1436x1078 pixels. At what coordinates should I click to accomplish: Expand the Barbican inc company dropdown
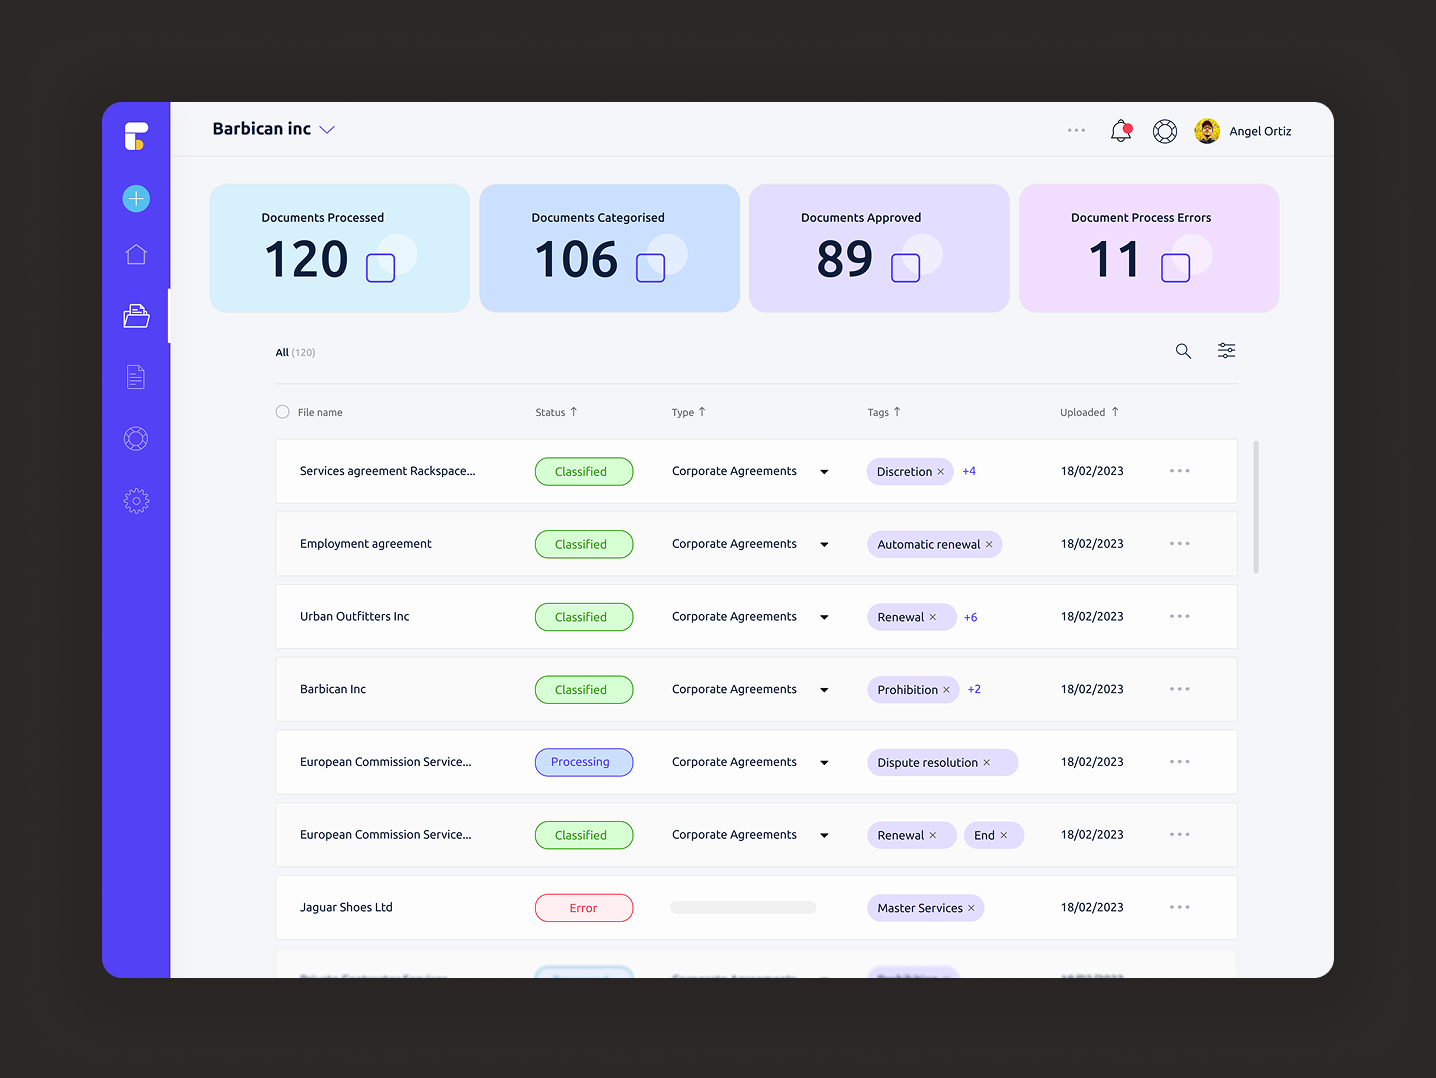click(x=326, y=130)
